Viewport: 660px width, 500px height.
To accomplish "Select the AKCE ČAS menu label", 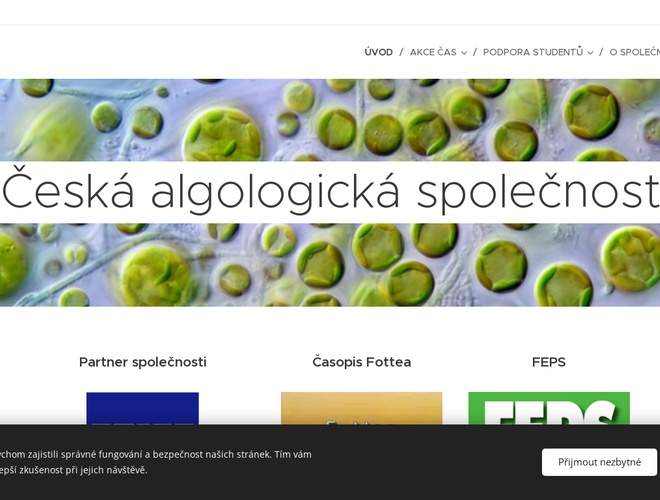I will coord(433,52).
